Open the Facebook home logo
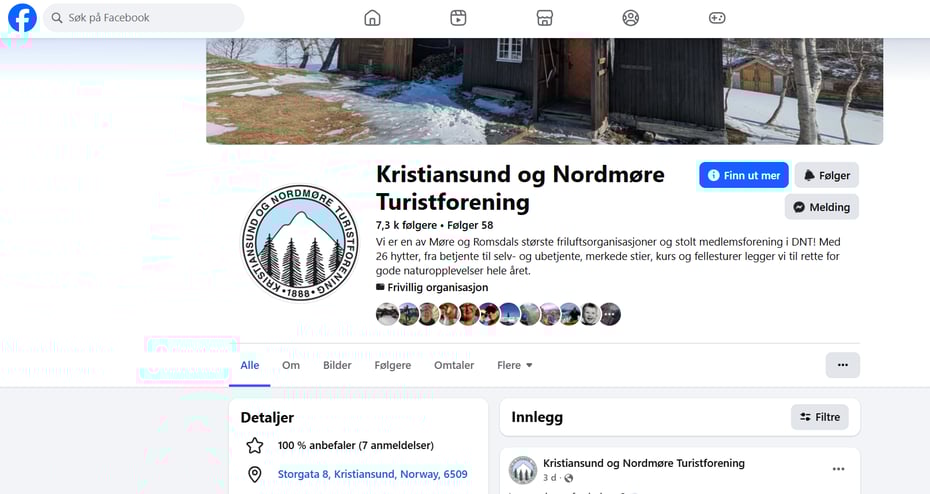The height and width of the screenshot is (494, 930). coord(22,18)
